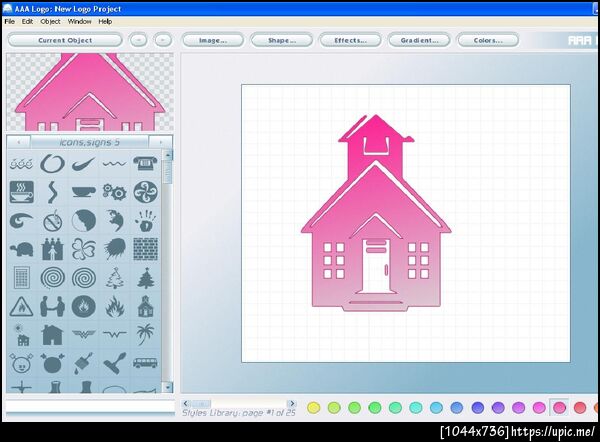Open the Shape... dialog
Viewport: 600px width, 442px height.
pos(282,40)
